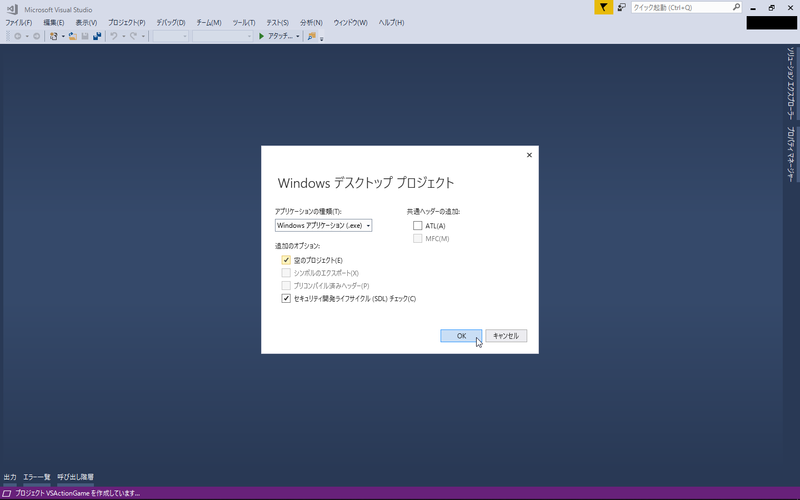Click the Visual Studio logo icon
Viewport: 800px width, 500px height.
coord(12,9)
